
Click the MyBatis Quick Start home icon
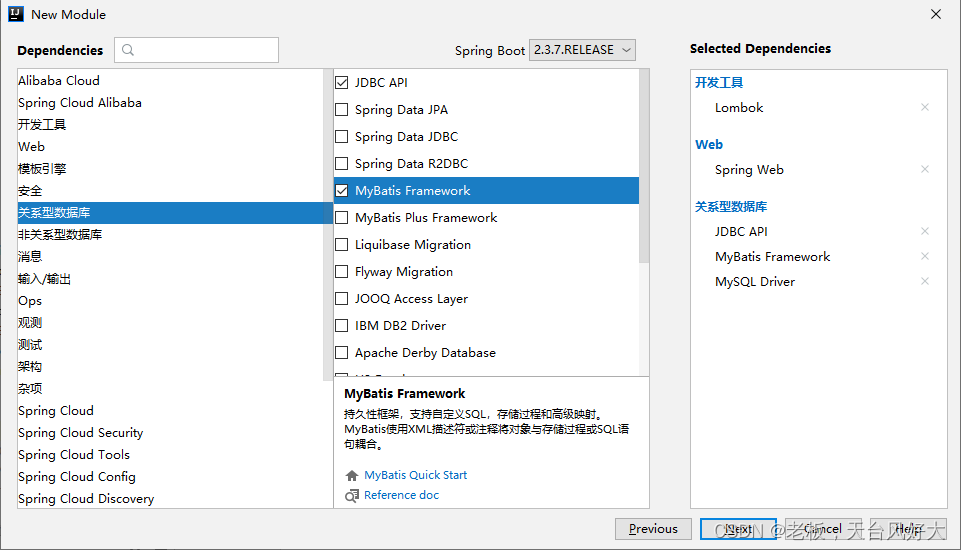tap(352, 475)
